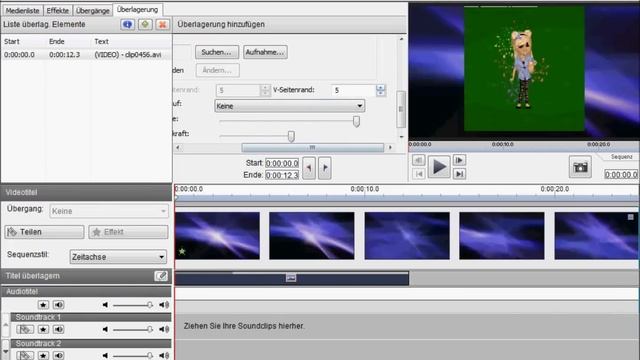Open Sequenzstil dropdown showing Zeitachse

tap(118, 257)
